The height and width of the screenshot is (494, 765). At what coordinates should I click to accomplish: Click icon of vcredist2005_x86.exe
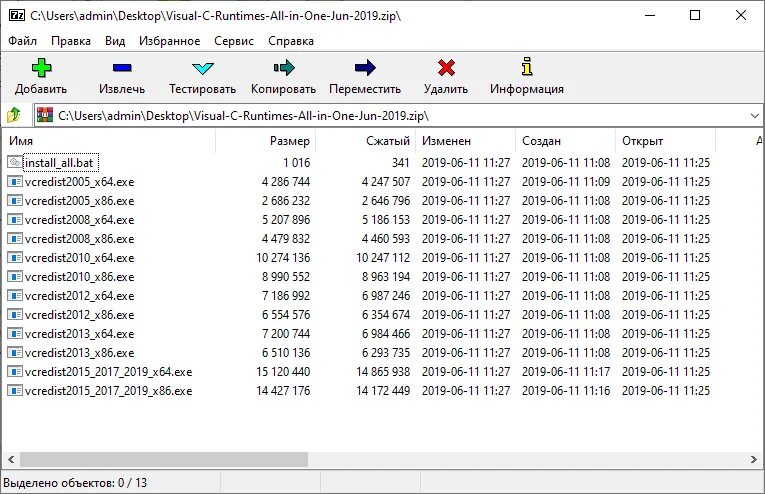(x=15, y=200)
